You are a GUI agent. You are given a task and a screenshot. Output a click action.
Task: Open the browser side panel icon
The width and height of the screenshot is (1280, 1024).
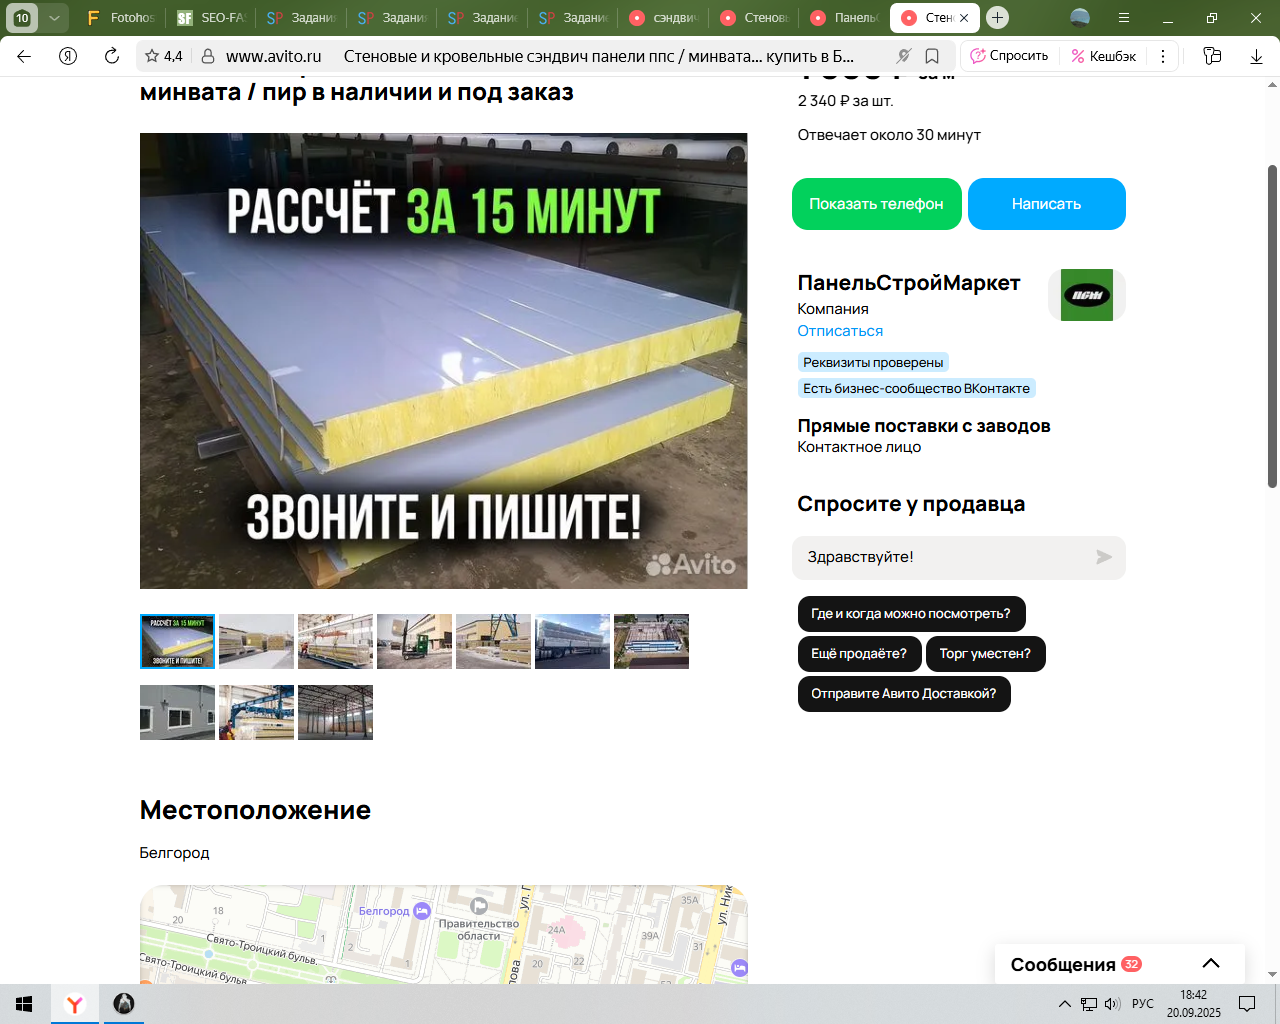click(1212, 56)
